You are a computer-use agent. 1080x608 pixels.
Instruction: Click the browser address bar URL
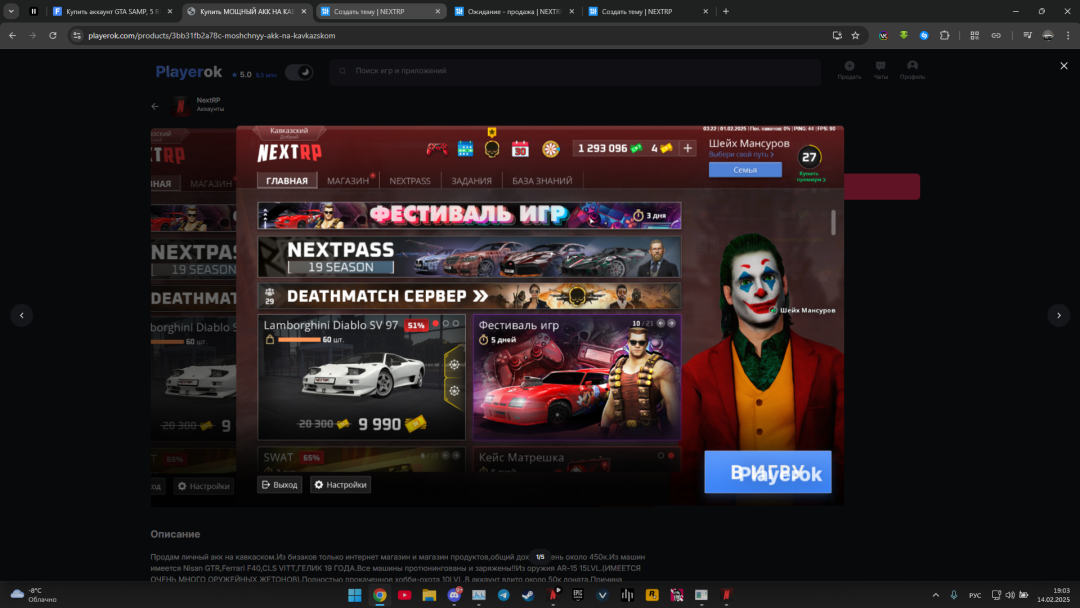pos(211,35)
